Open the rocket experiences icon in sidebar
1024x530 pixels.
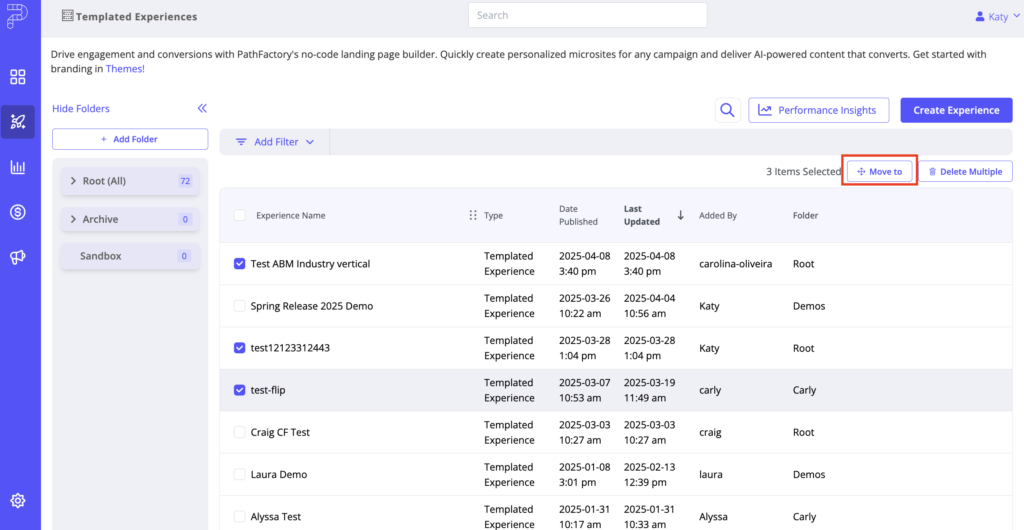pos(18,121)
